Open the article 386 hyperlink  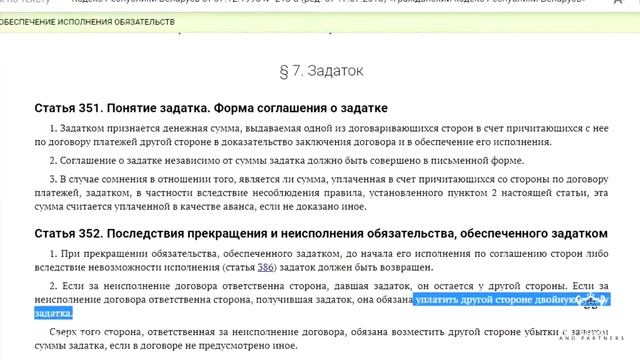pos(265,267)
